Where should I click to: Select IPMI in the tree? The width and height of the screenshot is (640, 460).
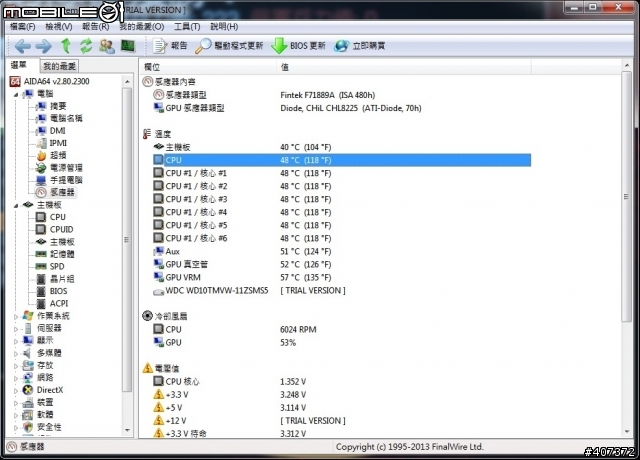(51, 143)
